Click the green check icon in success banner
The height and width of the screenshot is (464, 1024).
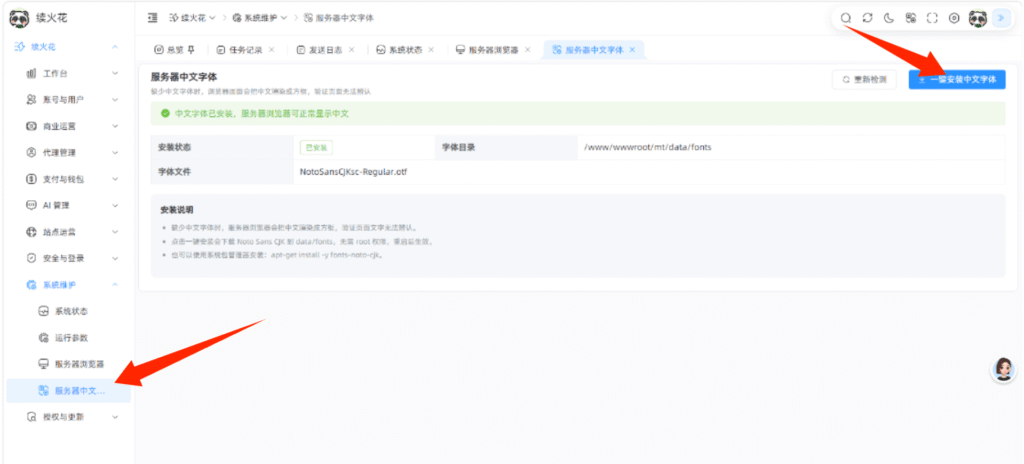tap(165, 113)
